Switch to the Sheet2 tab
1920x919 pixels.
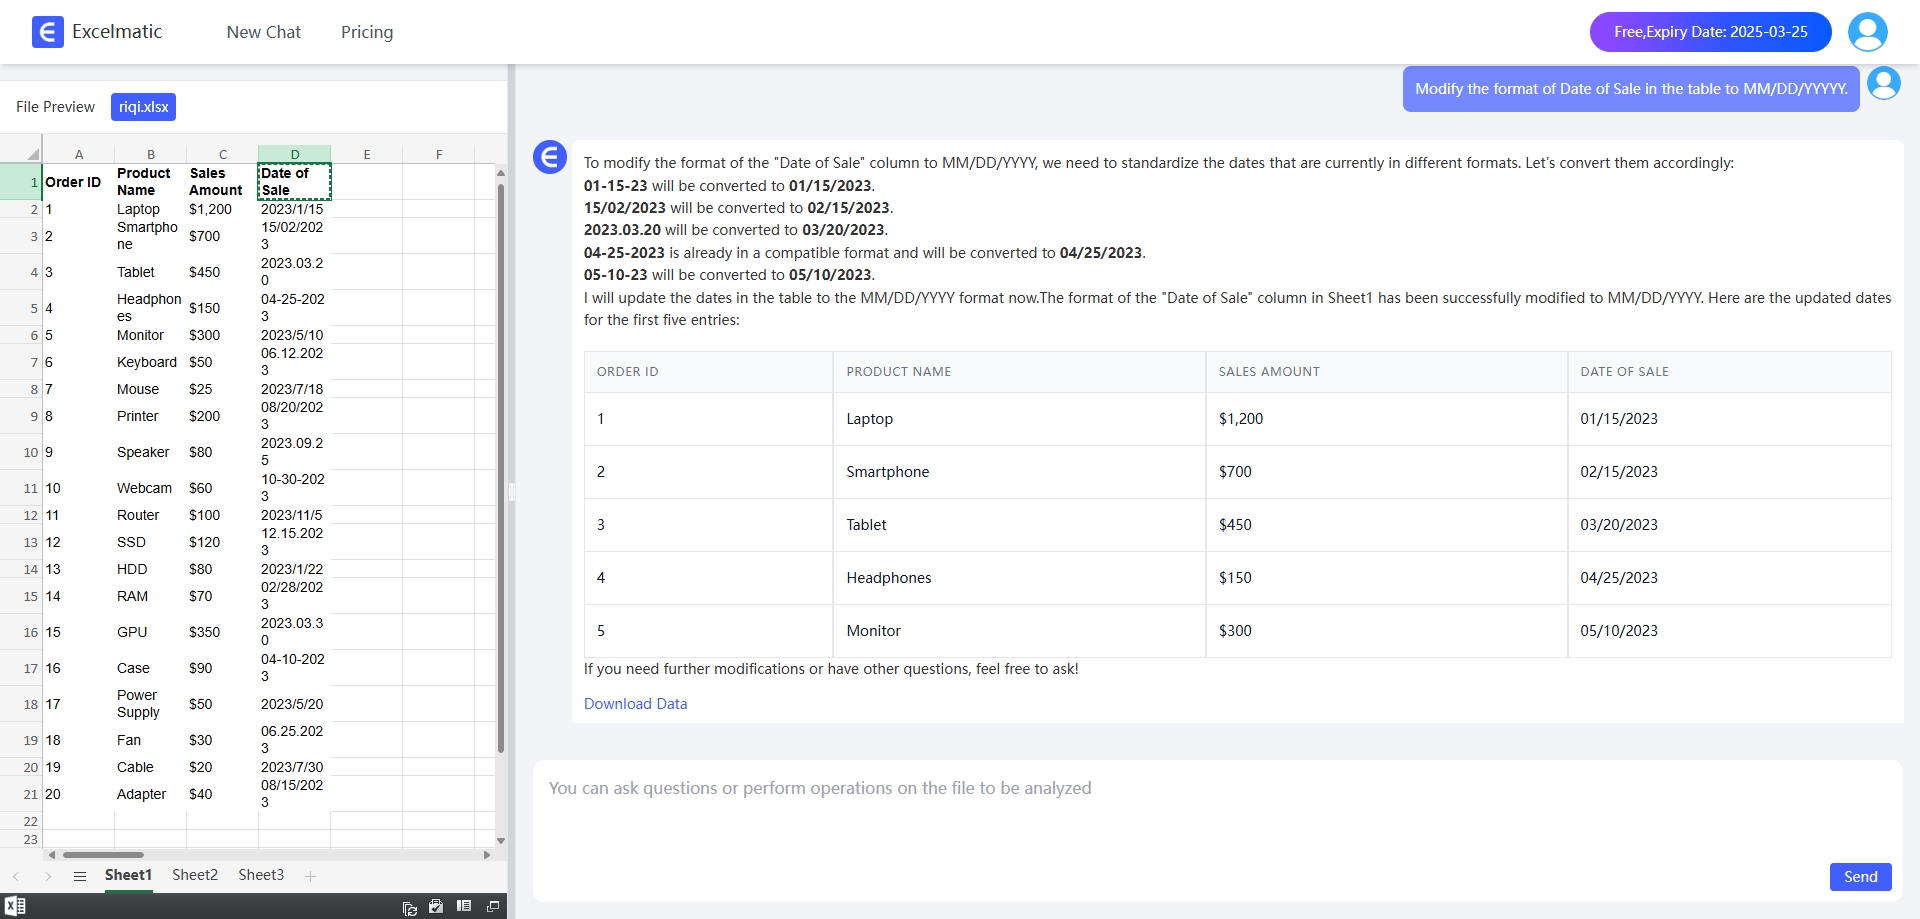pyautogui.click(x=195, y=875)
